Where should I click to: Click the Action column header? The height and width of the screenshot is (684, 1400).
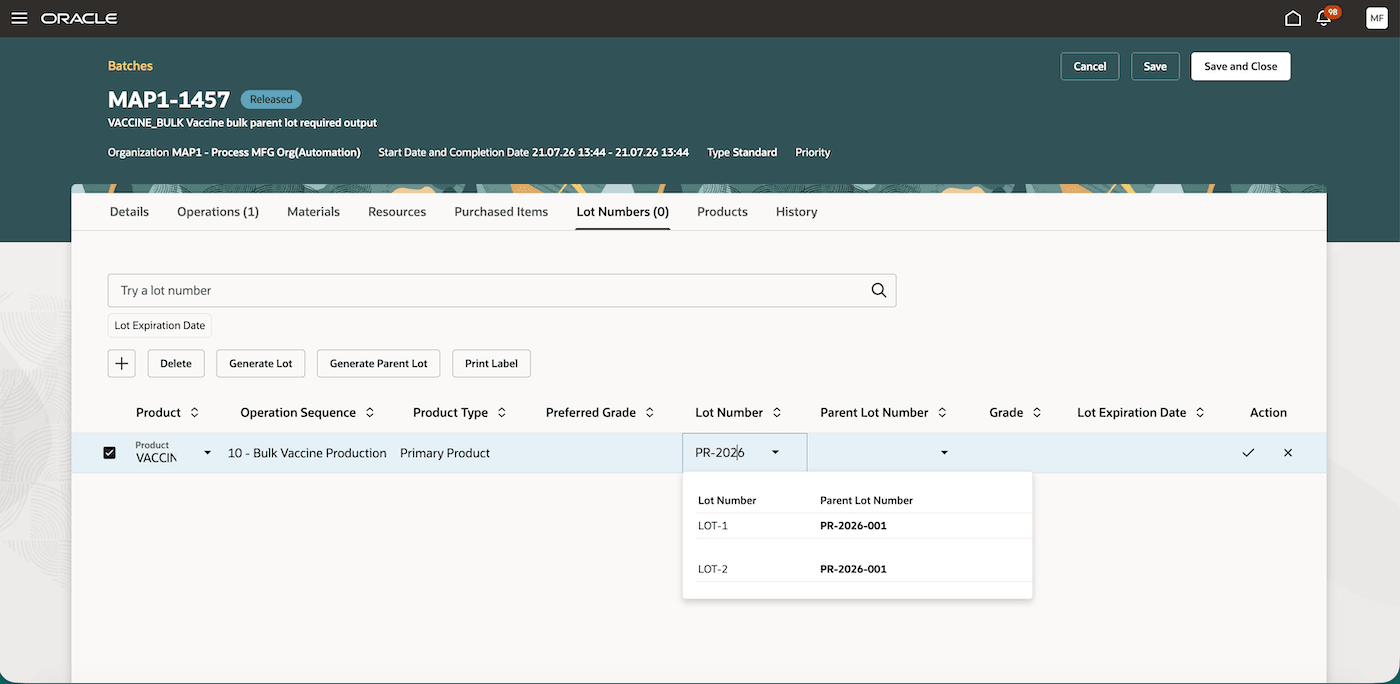[x=1268, y=412]
